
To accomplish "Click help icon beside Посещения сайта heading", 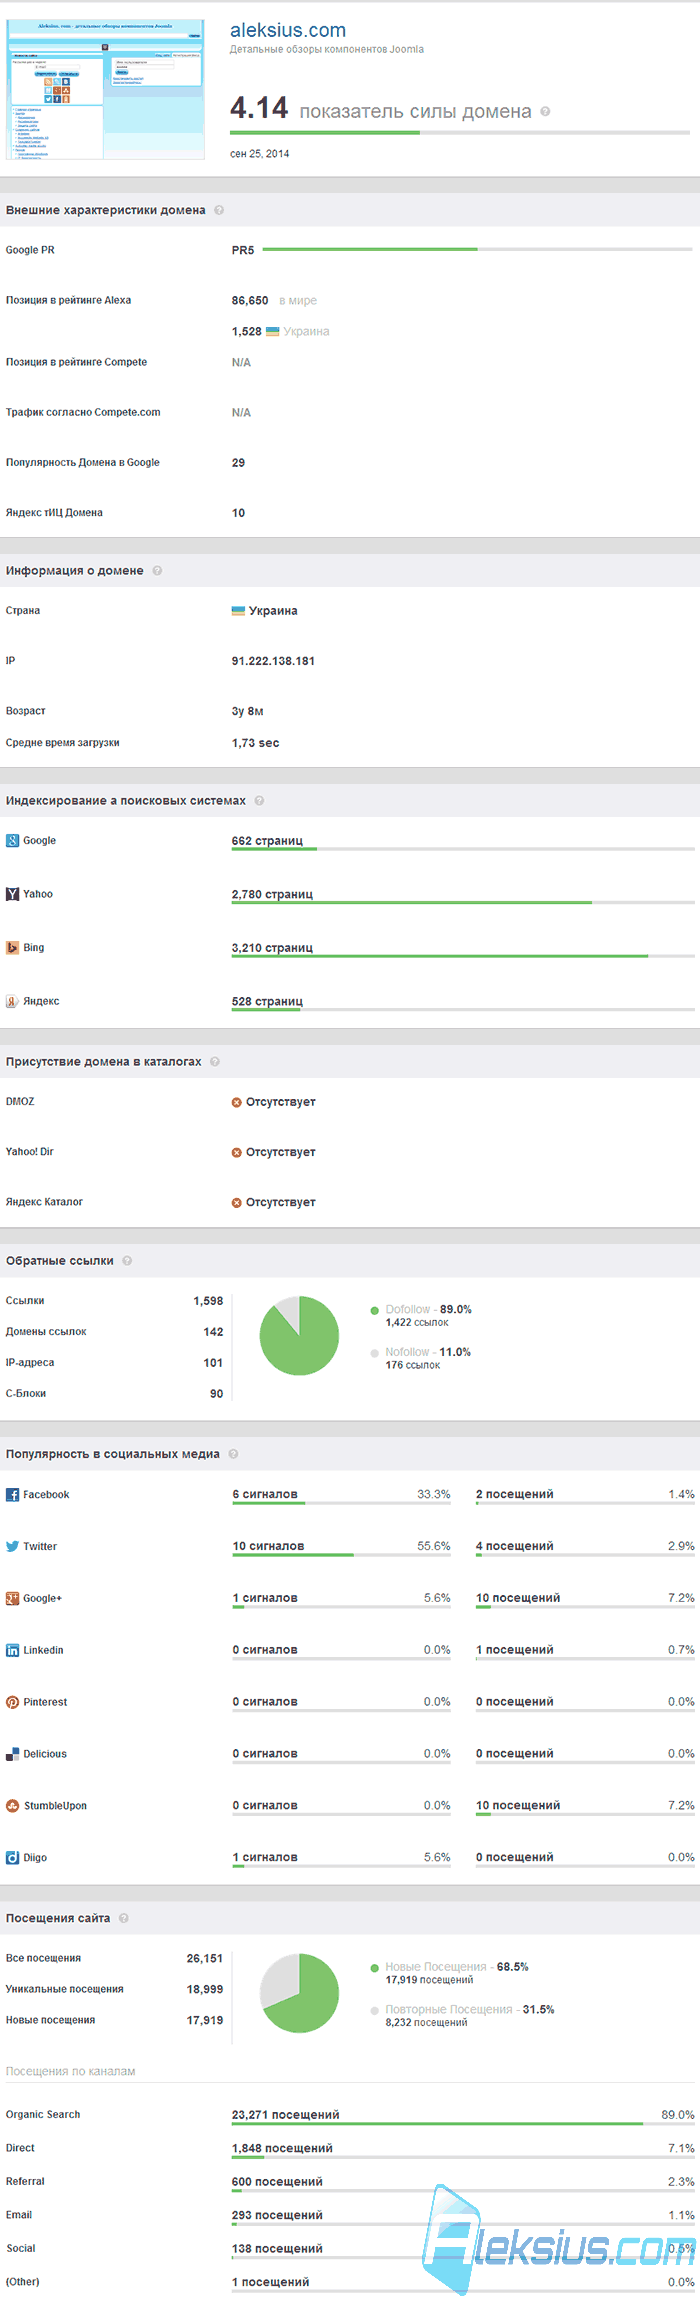I will pyautogui.click(x=124, y=1918).
